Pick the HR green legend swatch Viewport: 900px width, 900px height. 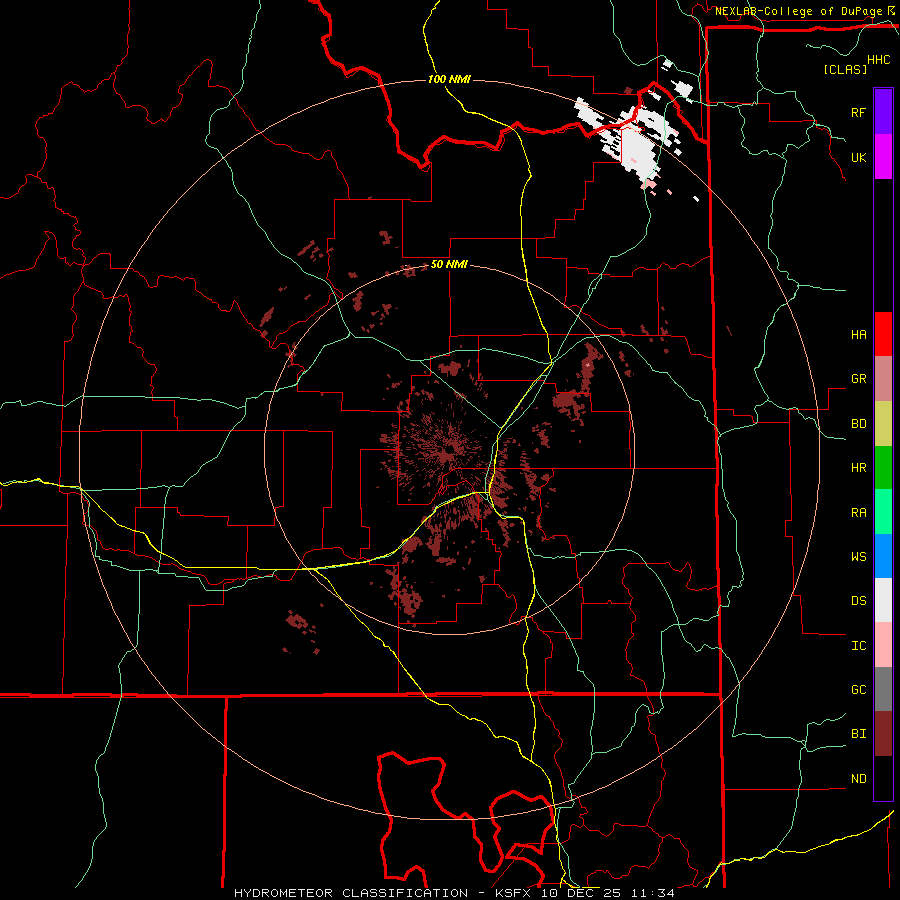point(883,468)
